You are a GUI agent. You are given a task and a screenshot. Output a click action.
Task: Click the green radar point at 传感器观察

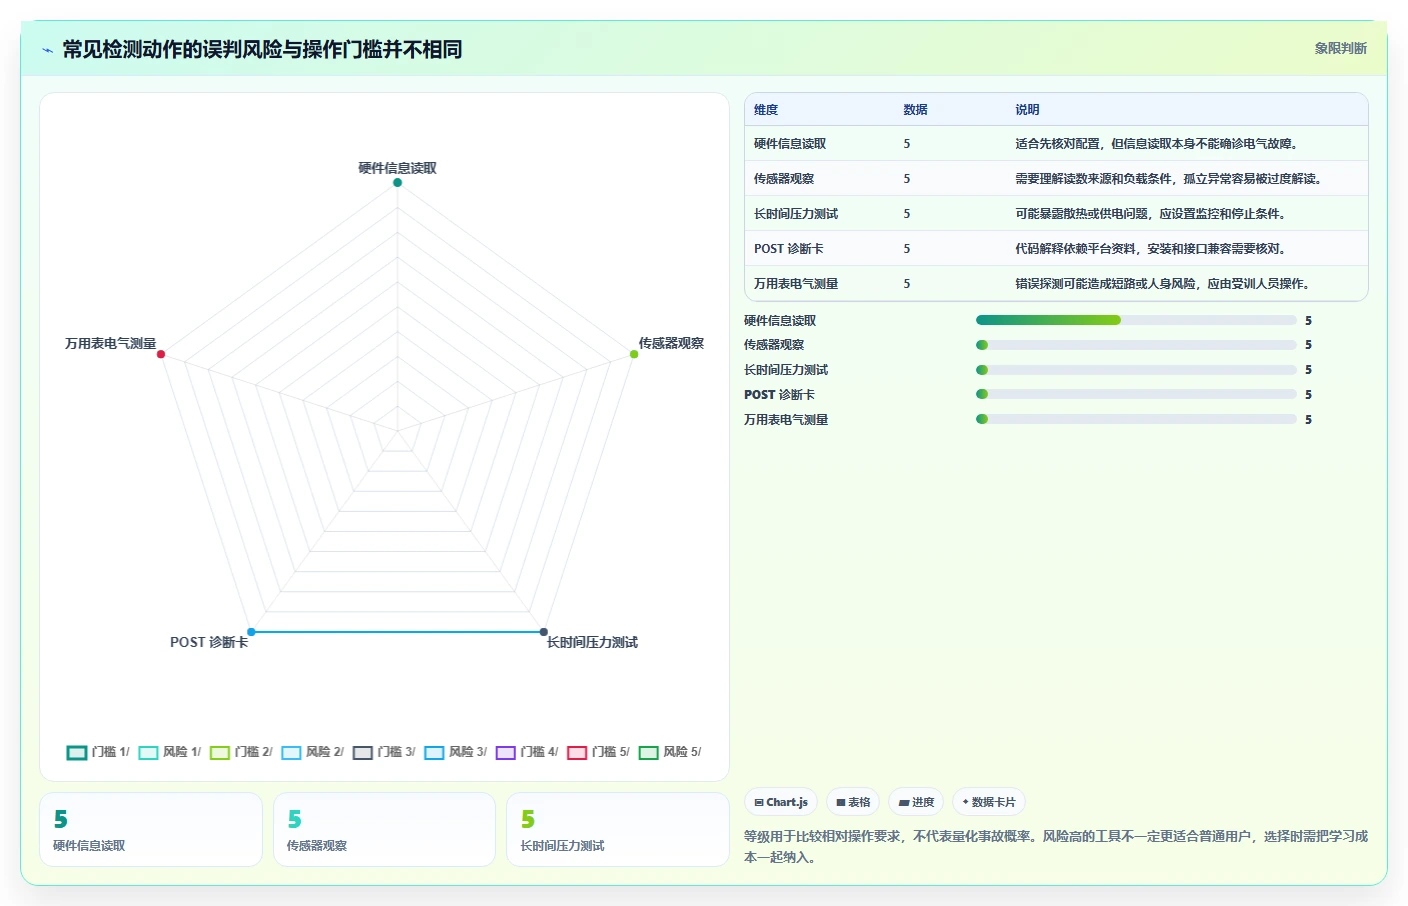[634, 354]
